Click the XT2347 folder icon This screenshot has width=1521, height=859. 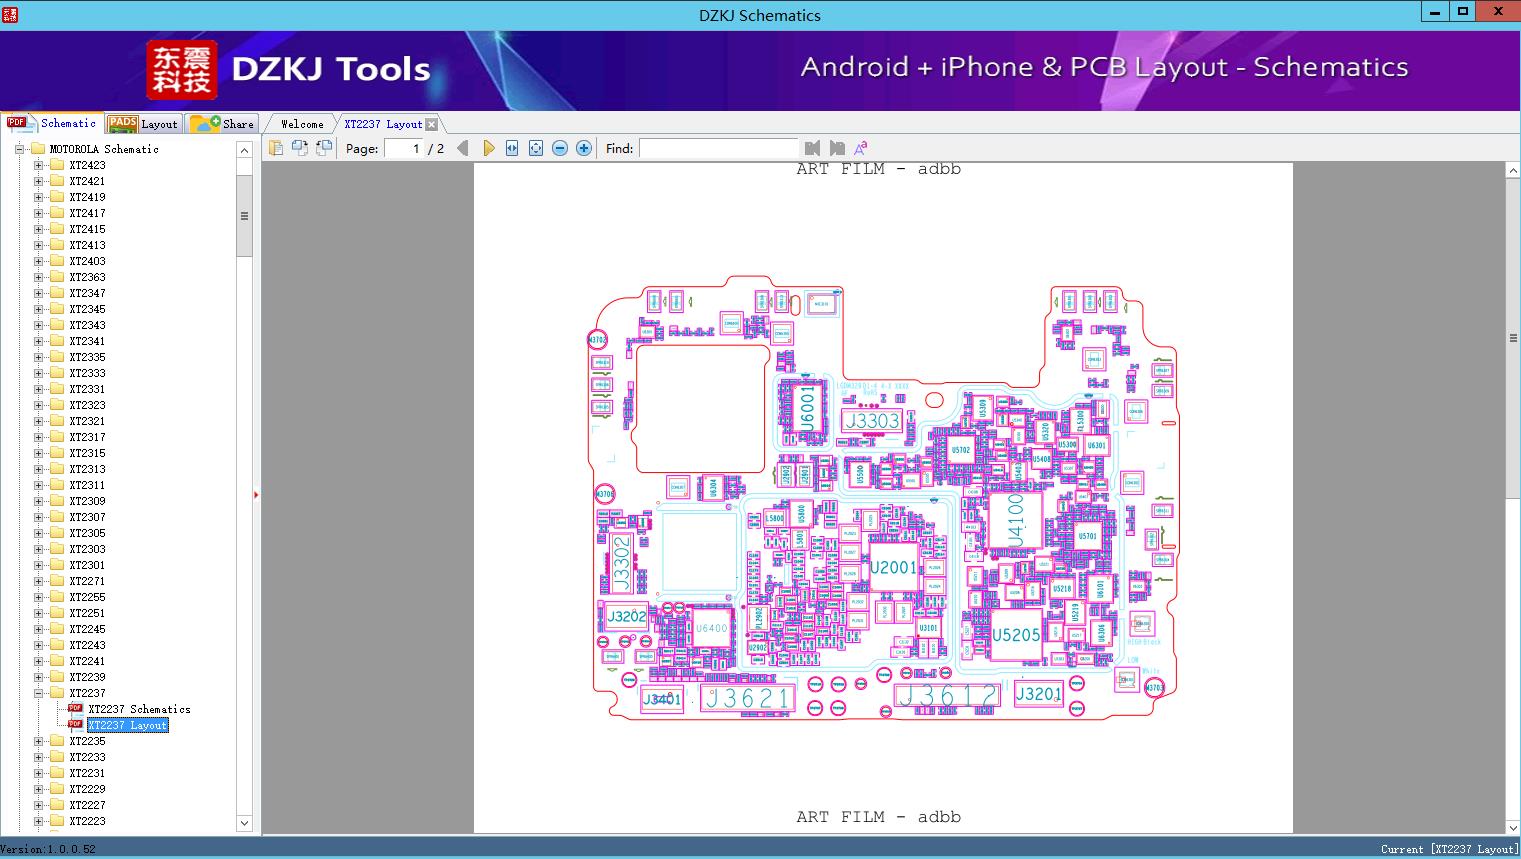57,293
